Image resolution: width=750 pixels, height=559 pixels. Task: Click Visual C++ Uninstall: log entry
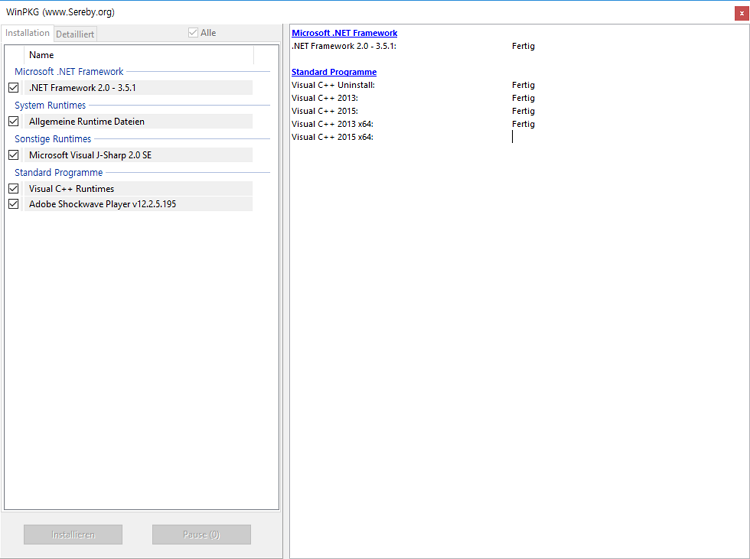(333, 85)
